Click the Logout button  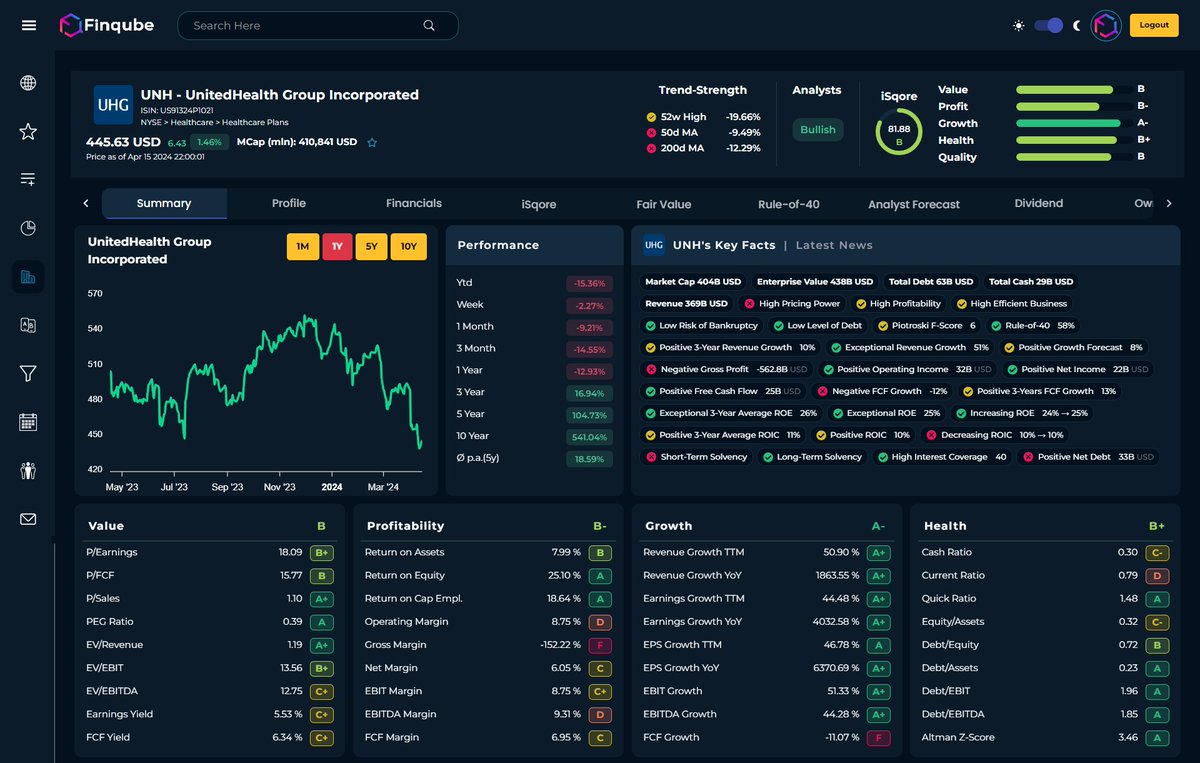(1154, 25)
